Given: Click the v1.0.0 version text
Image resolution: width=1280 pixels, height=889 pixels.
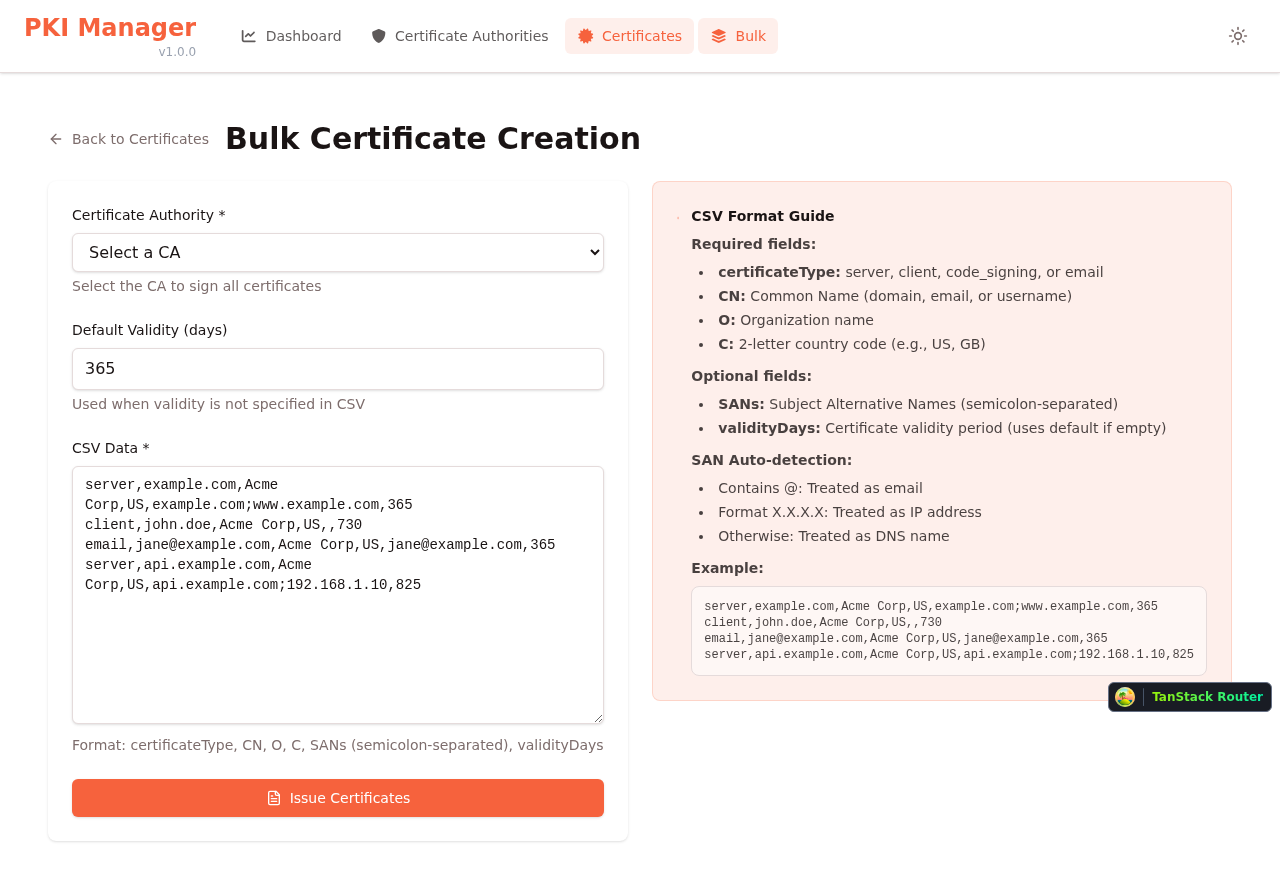Looking at the screenshot, I should pos(177,52).
